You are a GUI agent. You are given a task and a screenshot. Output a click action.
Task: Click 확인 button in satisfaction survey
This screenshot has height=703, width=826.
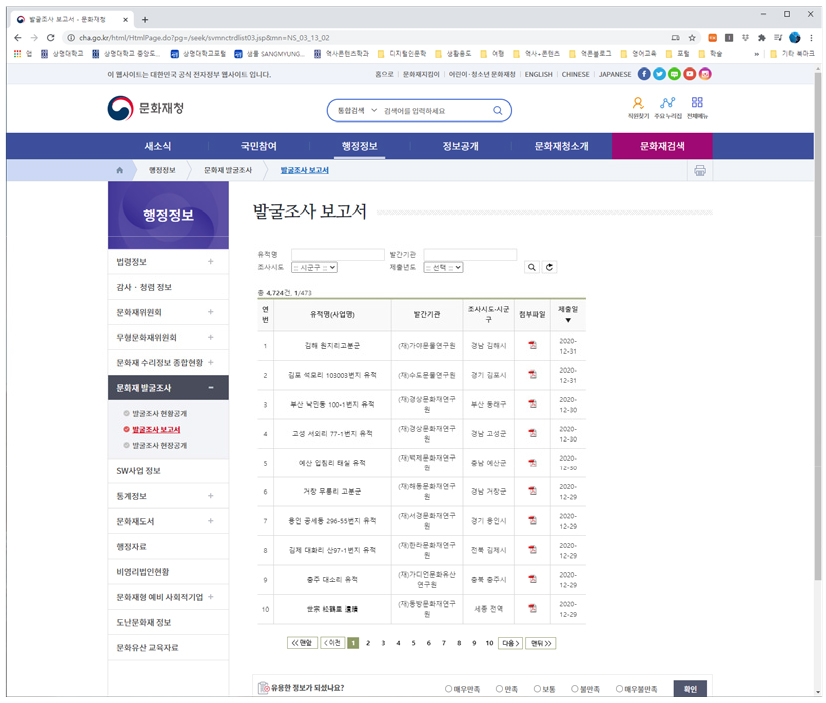click(x=690, y=689)
